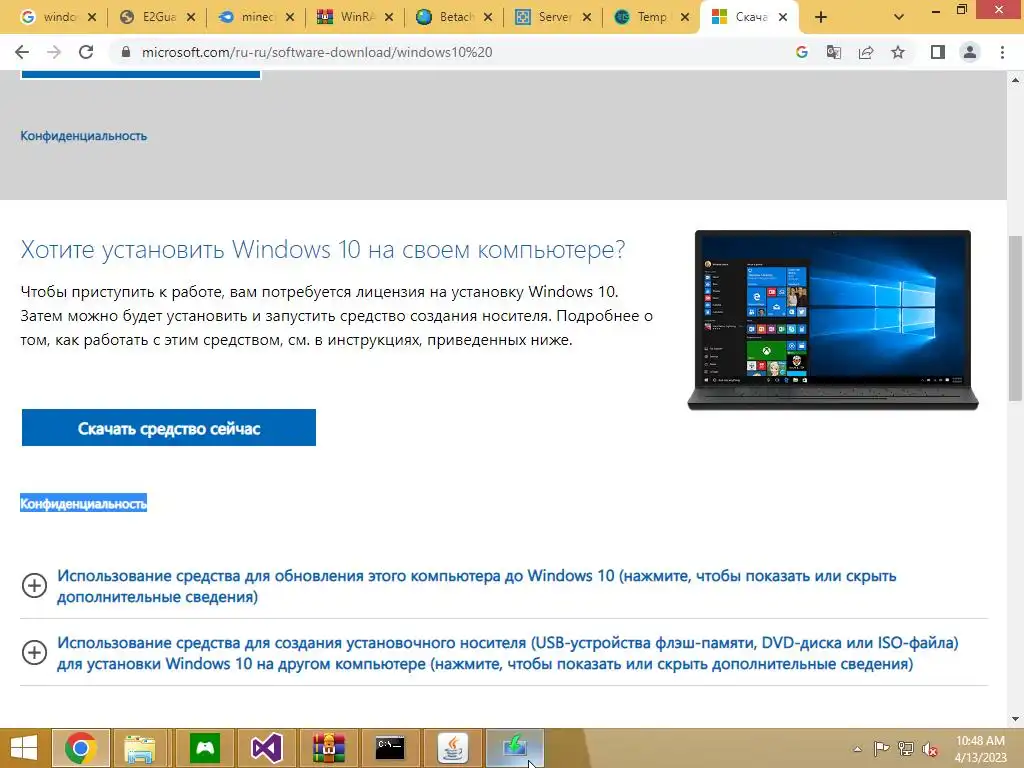Open the network icon in system tray

(906, 748)
